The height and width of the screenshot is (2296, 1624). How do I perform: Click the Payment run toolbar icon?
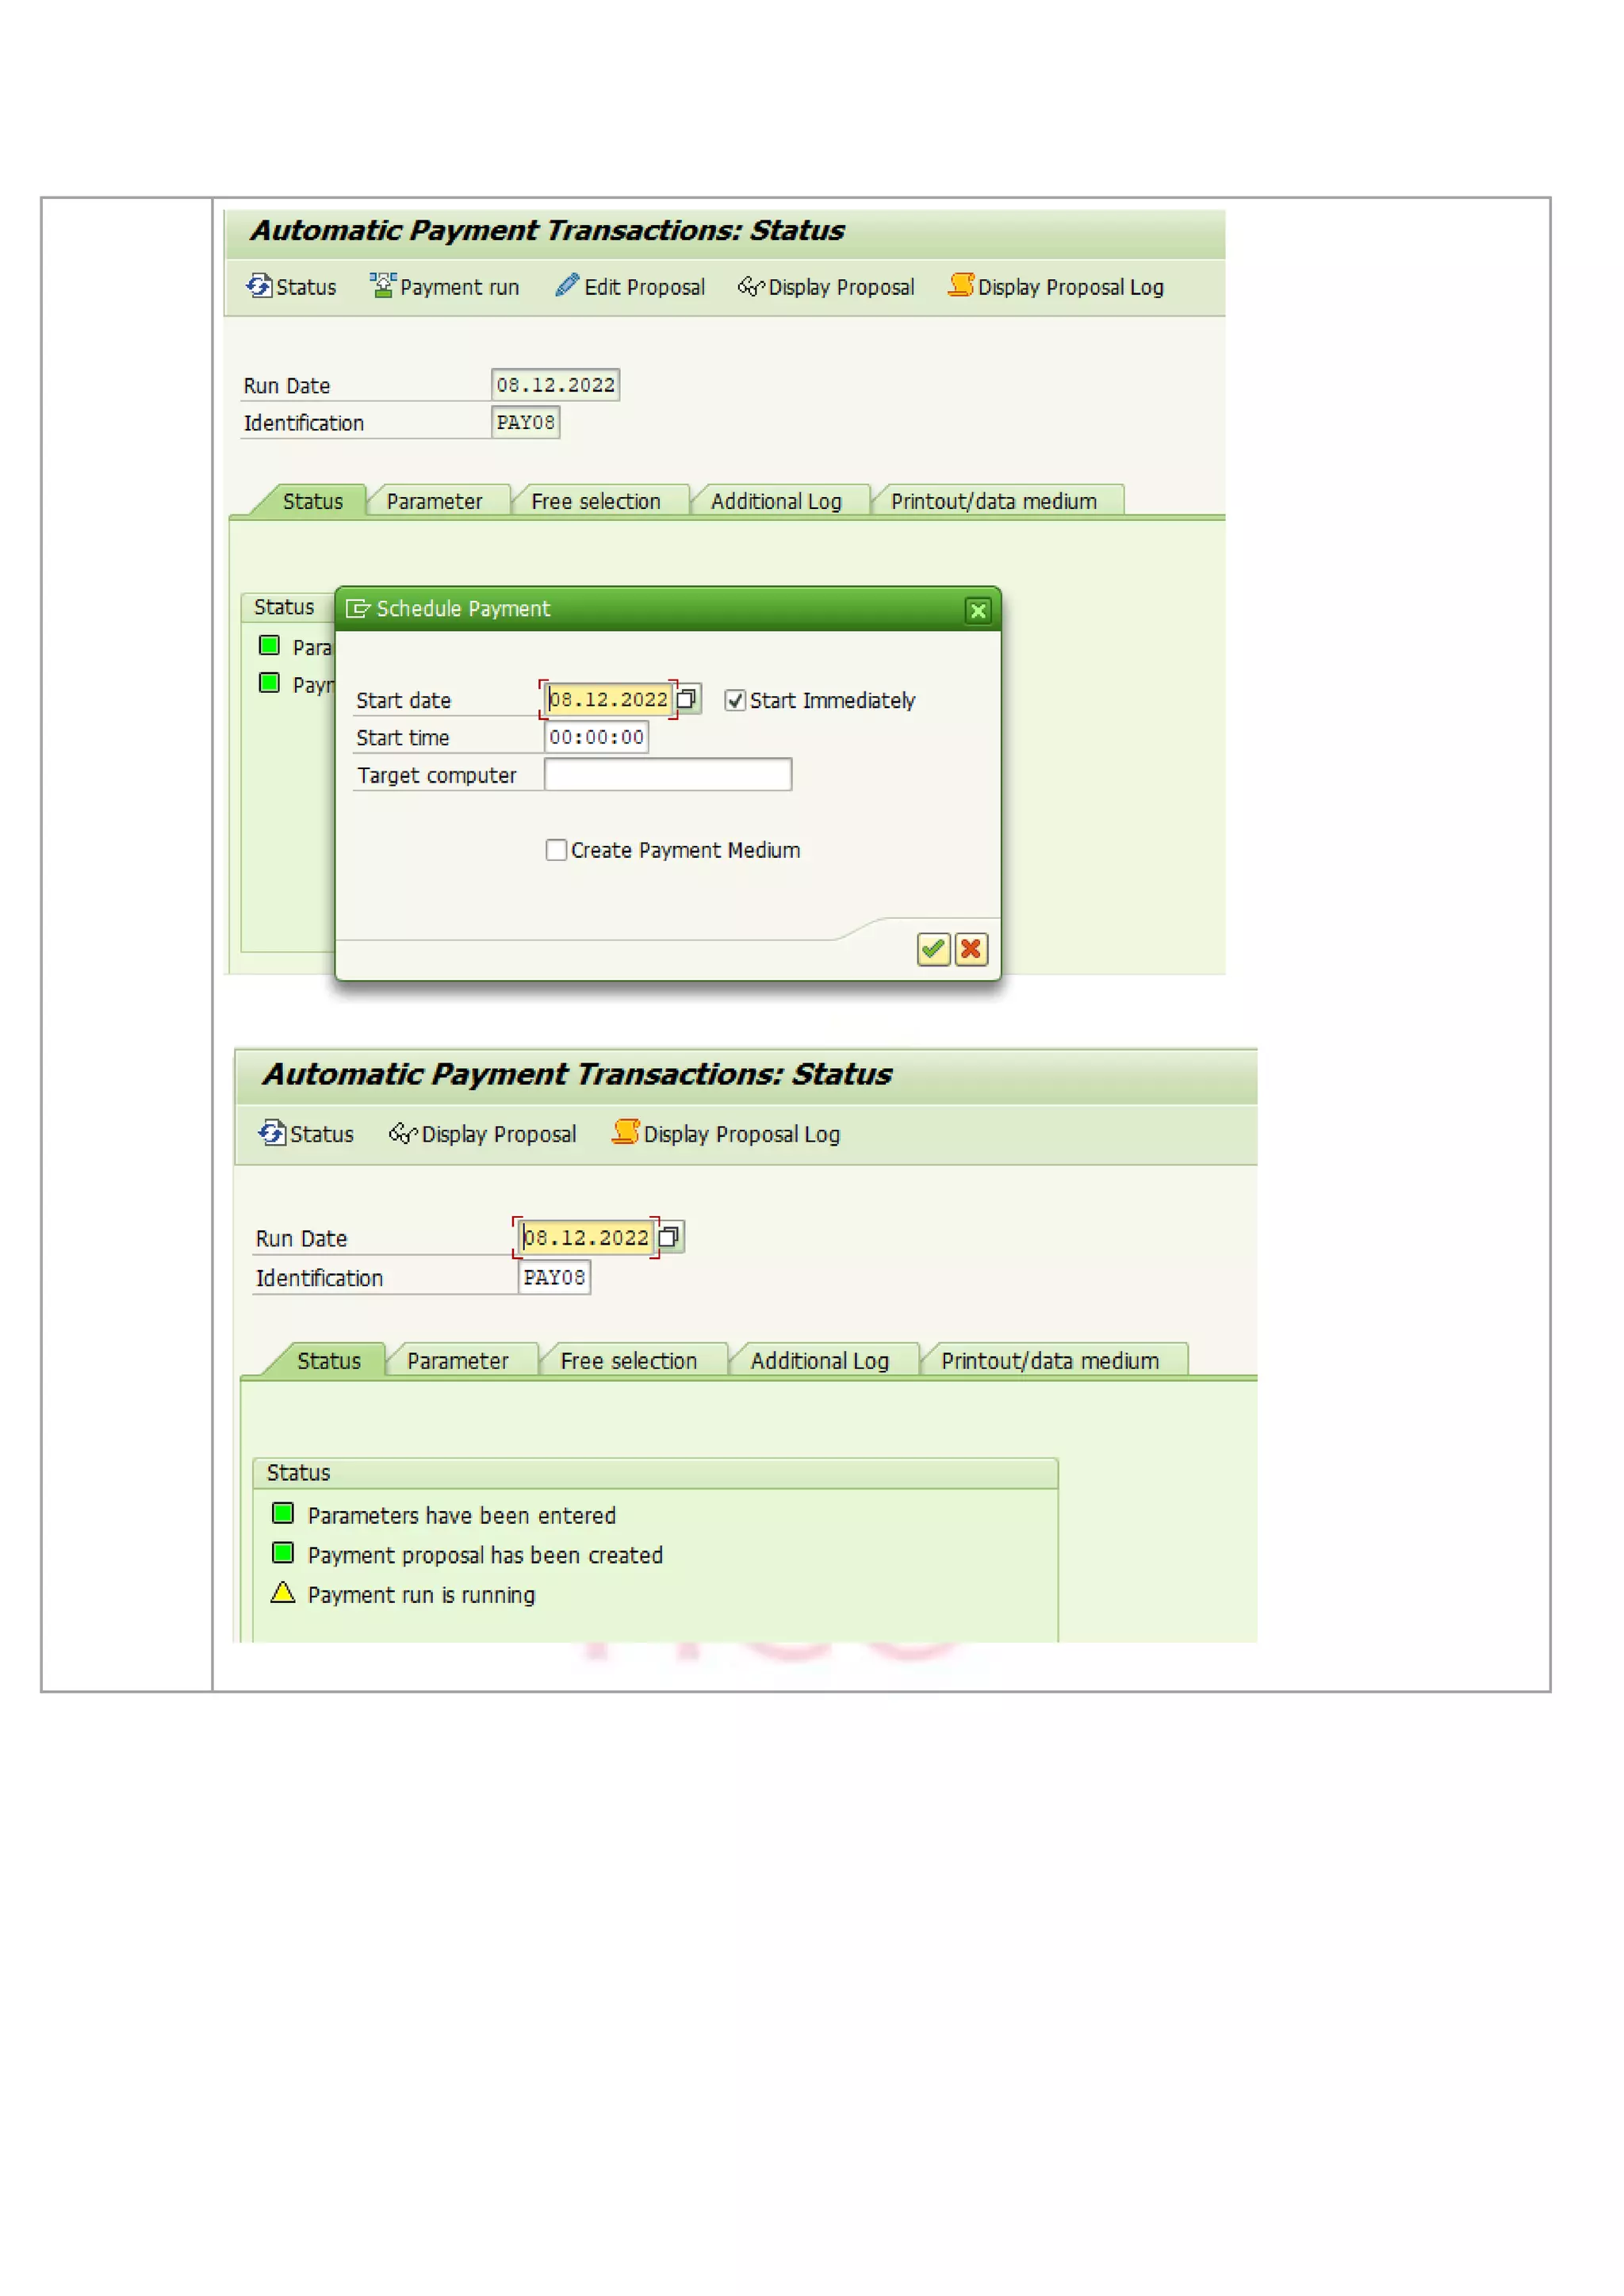383,286
